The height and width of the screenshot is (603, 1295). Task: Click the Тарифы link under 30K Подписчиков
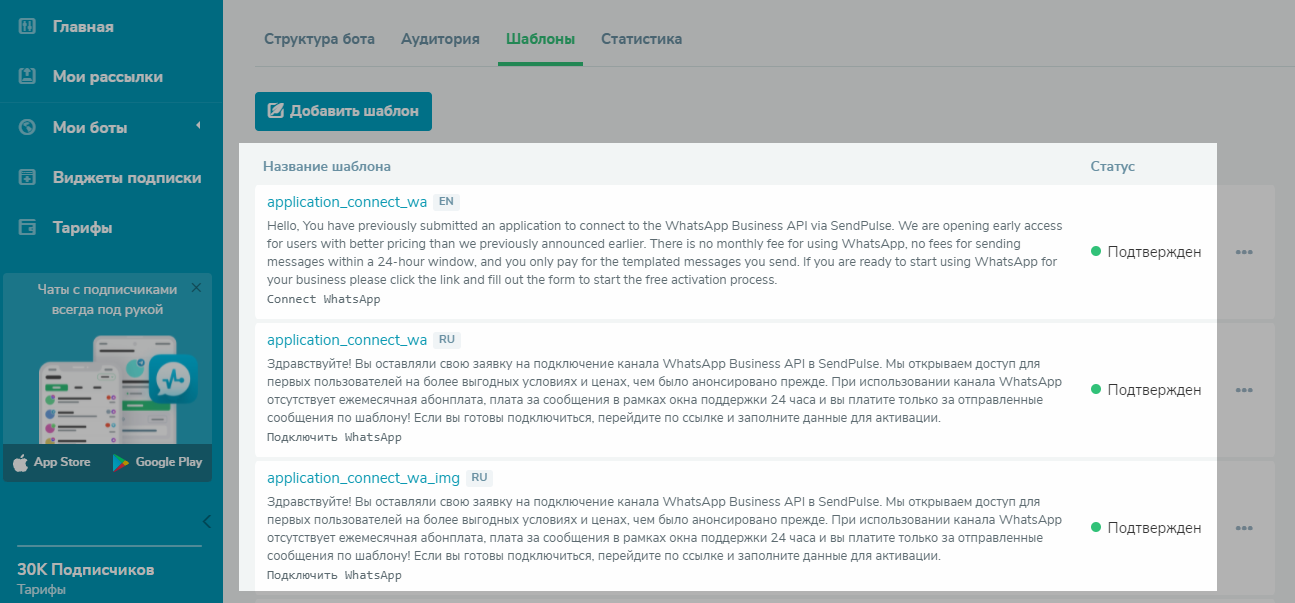click(x=41, y=590)
